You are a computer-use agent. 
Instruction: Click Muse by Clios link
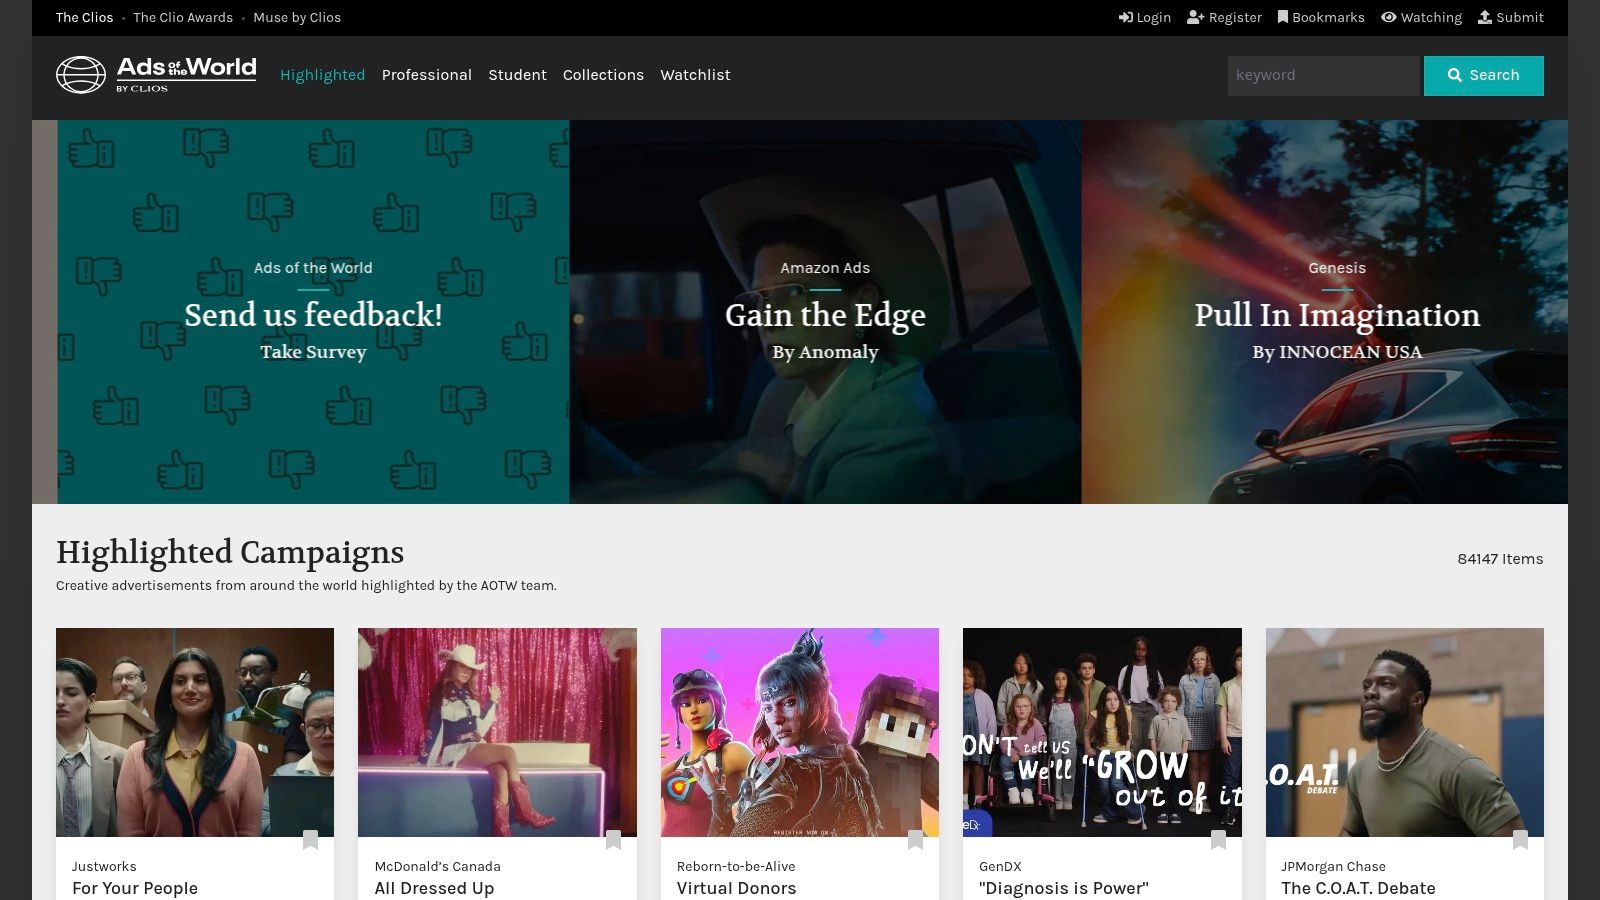coord(297,18)
